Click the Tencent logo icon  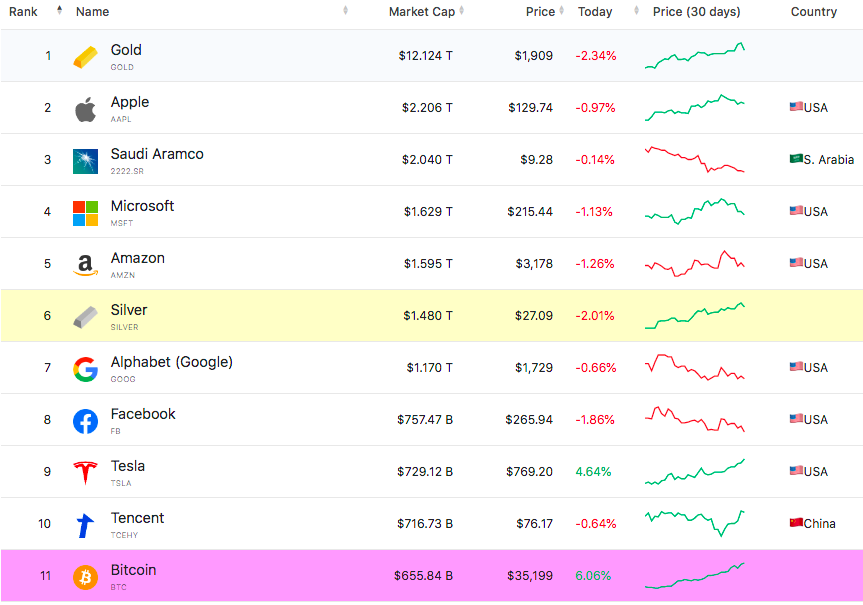pyautogui.click(x=85, y=525)
